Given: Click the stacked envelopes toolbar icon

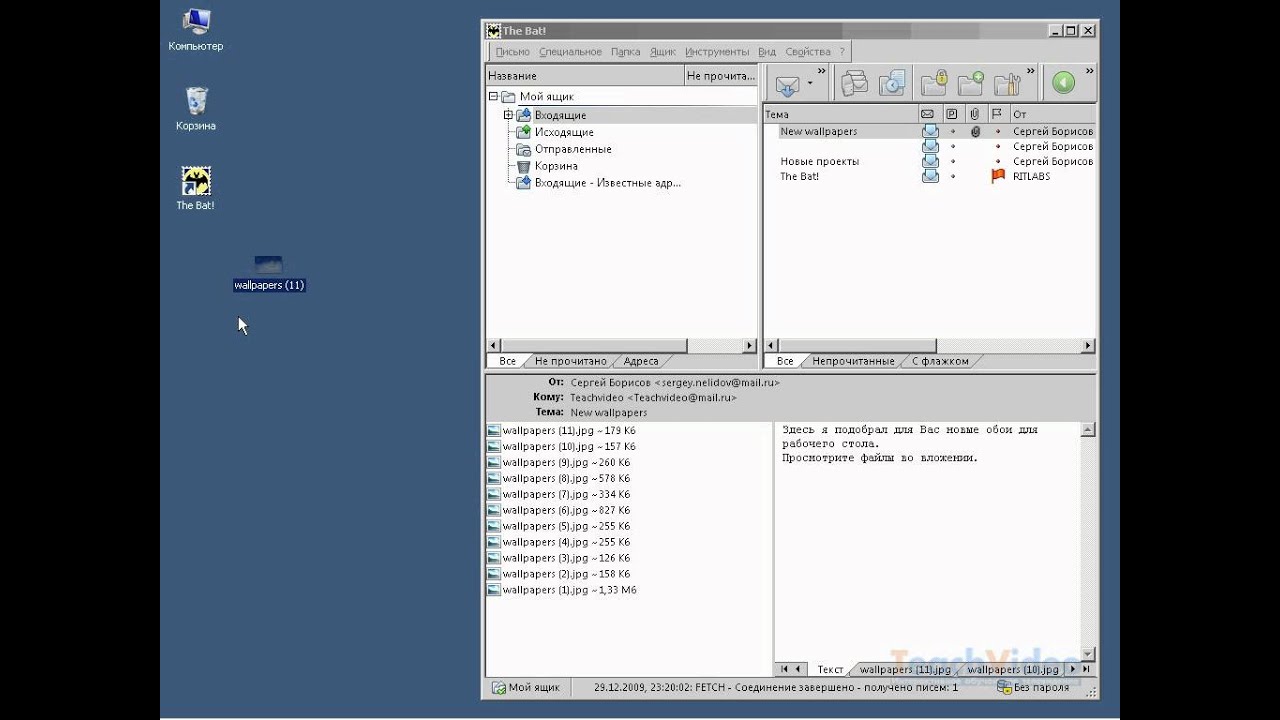Looking at the screenshot, I should (854, 83).
